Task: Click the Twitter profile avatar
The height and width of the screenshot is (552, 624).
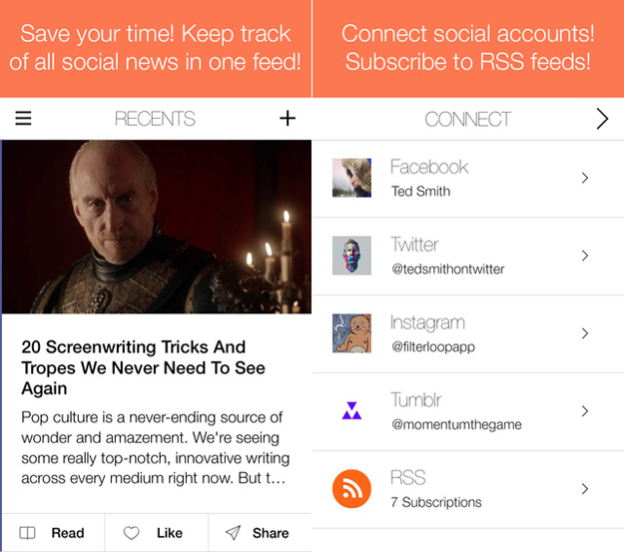Action: pos(352,256)
